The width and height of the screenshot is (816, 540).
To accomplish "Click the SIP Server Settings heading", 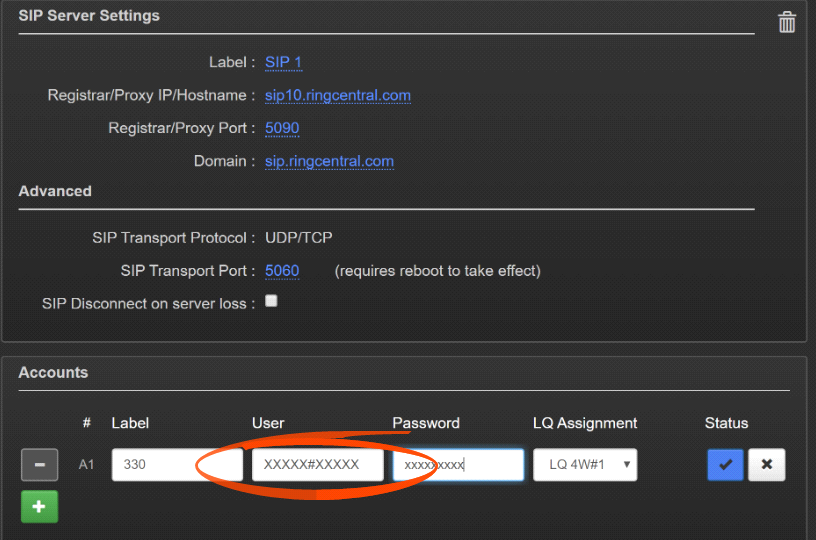I will [89, 16].
